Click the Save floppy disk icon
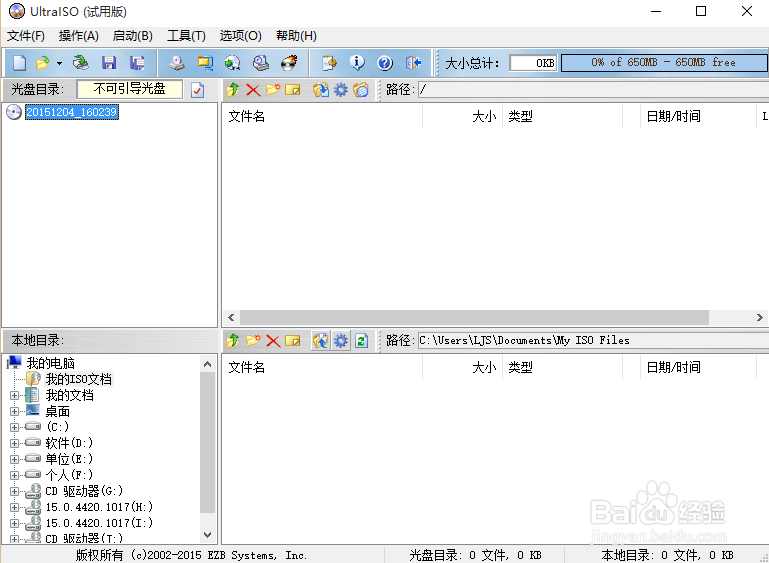 [x=109, y=63]
